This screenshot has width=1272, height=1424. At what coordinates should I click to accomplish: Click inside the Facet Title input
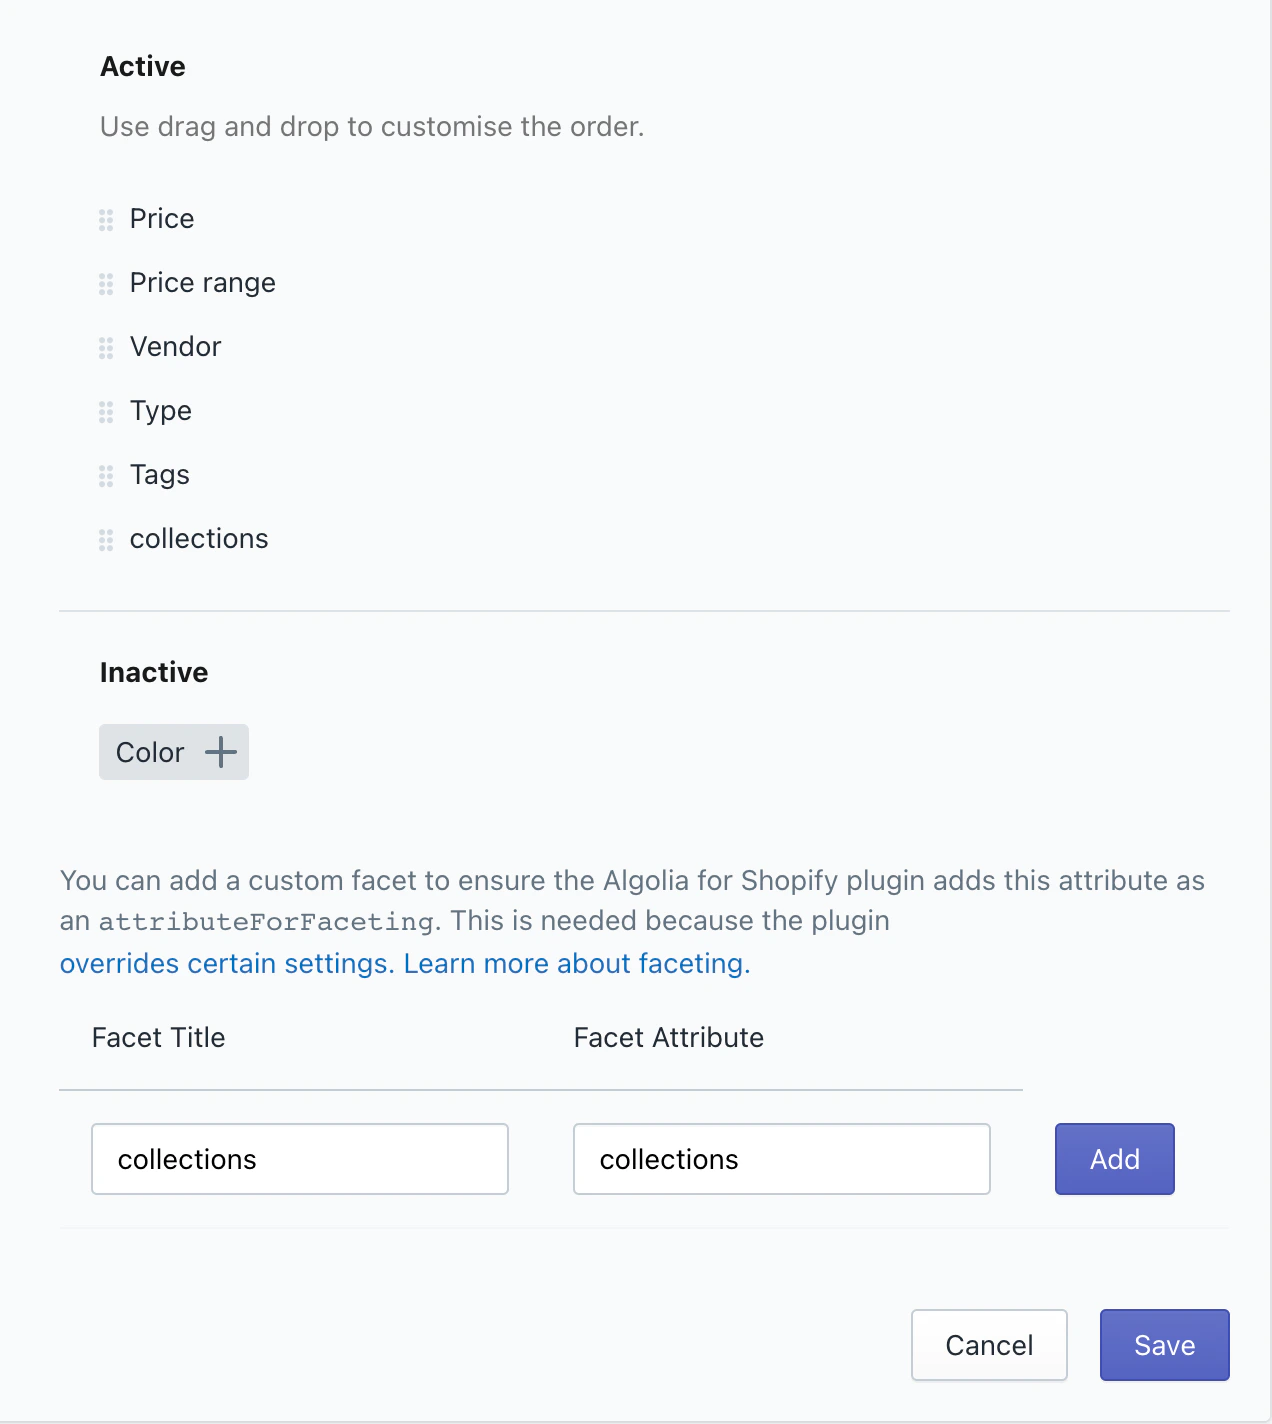(299, 1158)
